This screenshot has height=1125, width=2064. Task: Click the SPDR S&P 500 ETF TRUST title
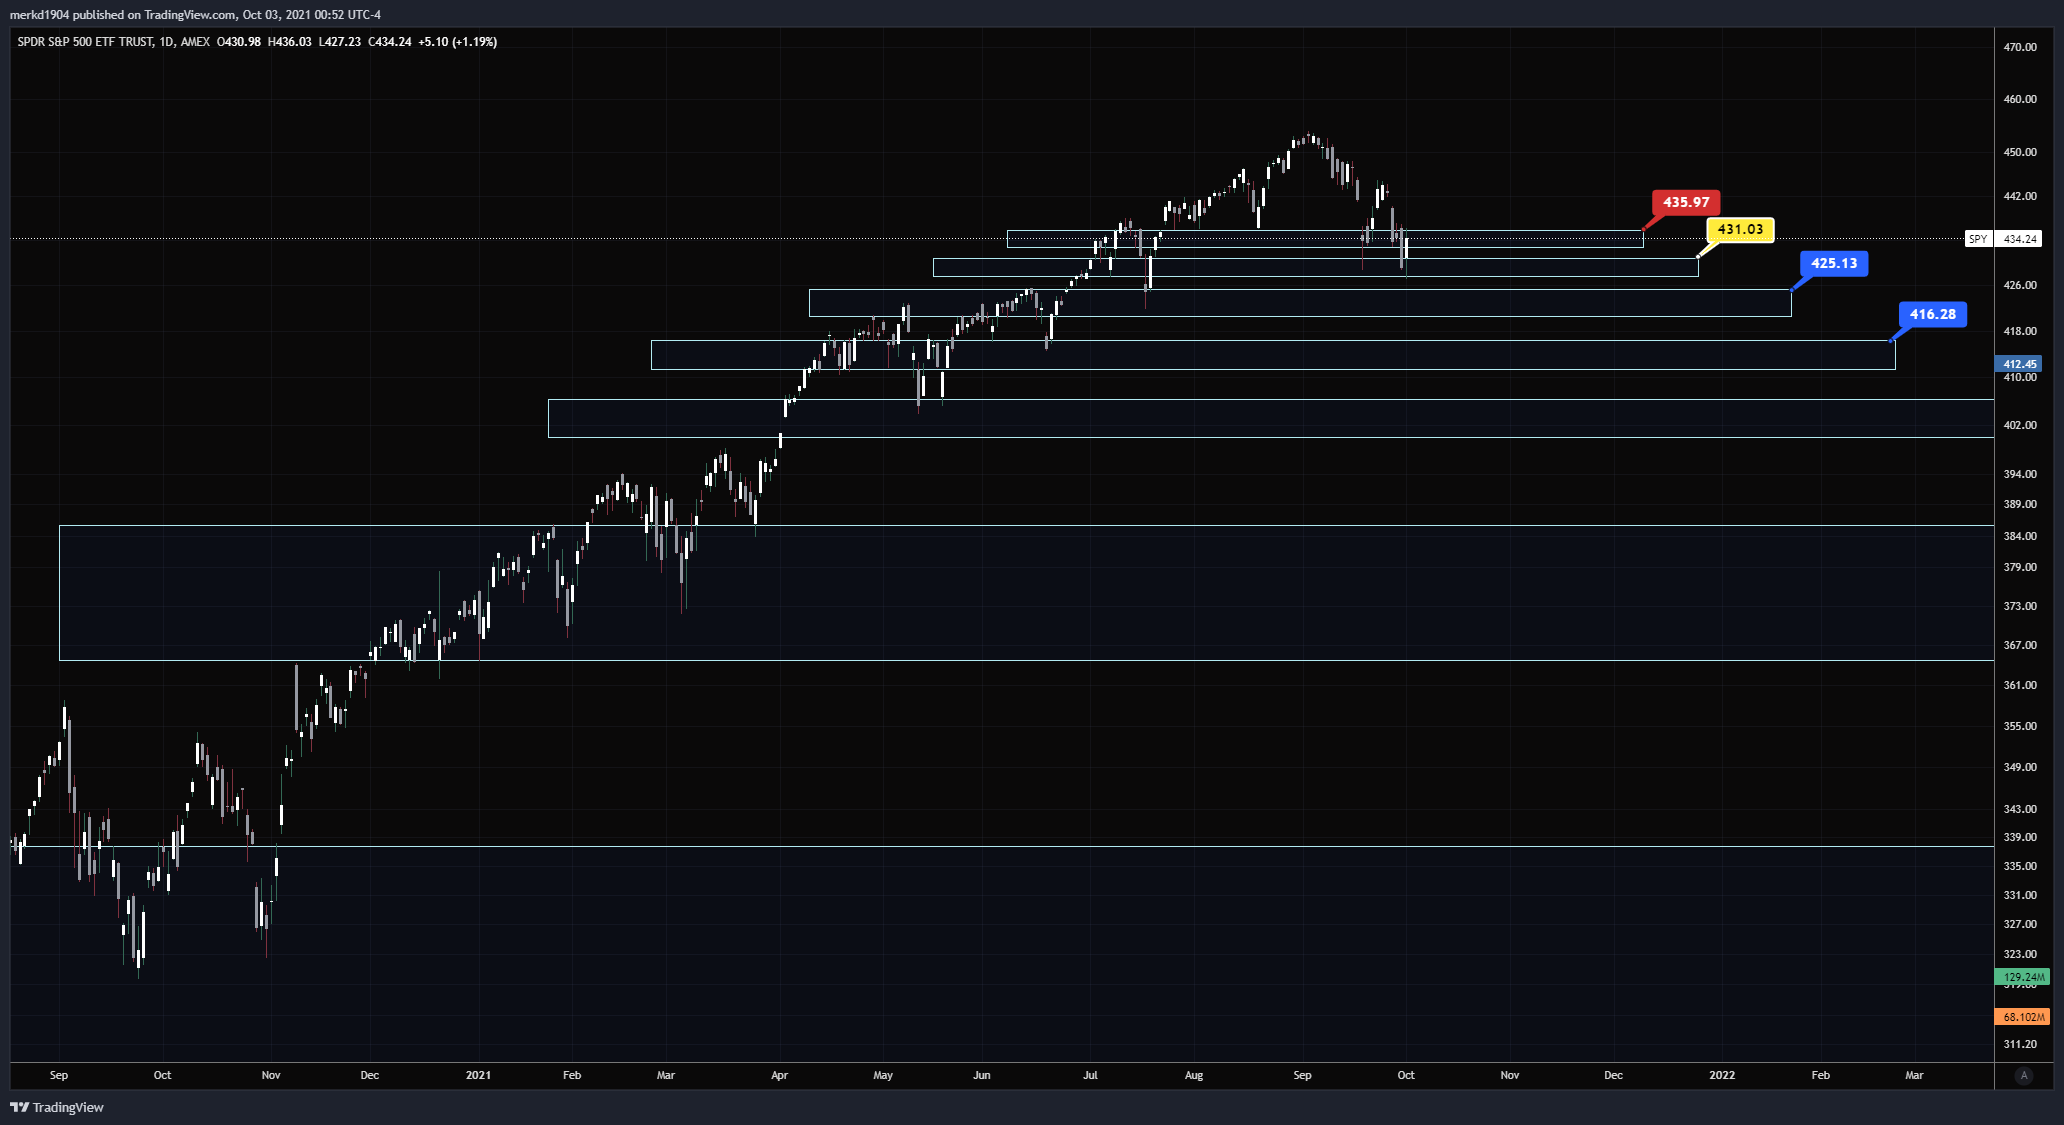(85, 42)
